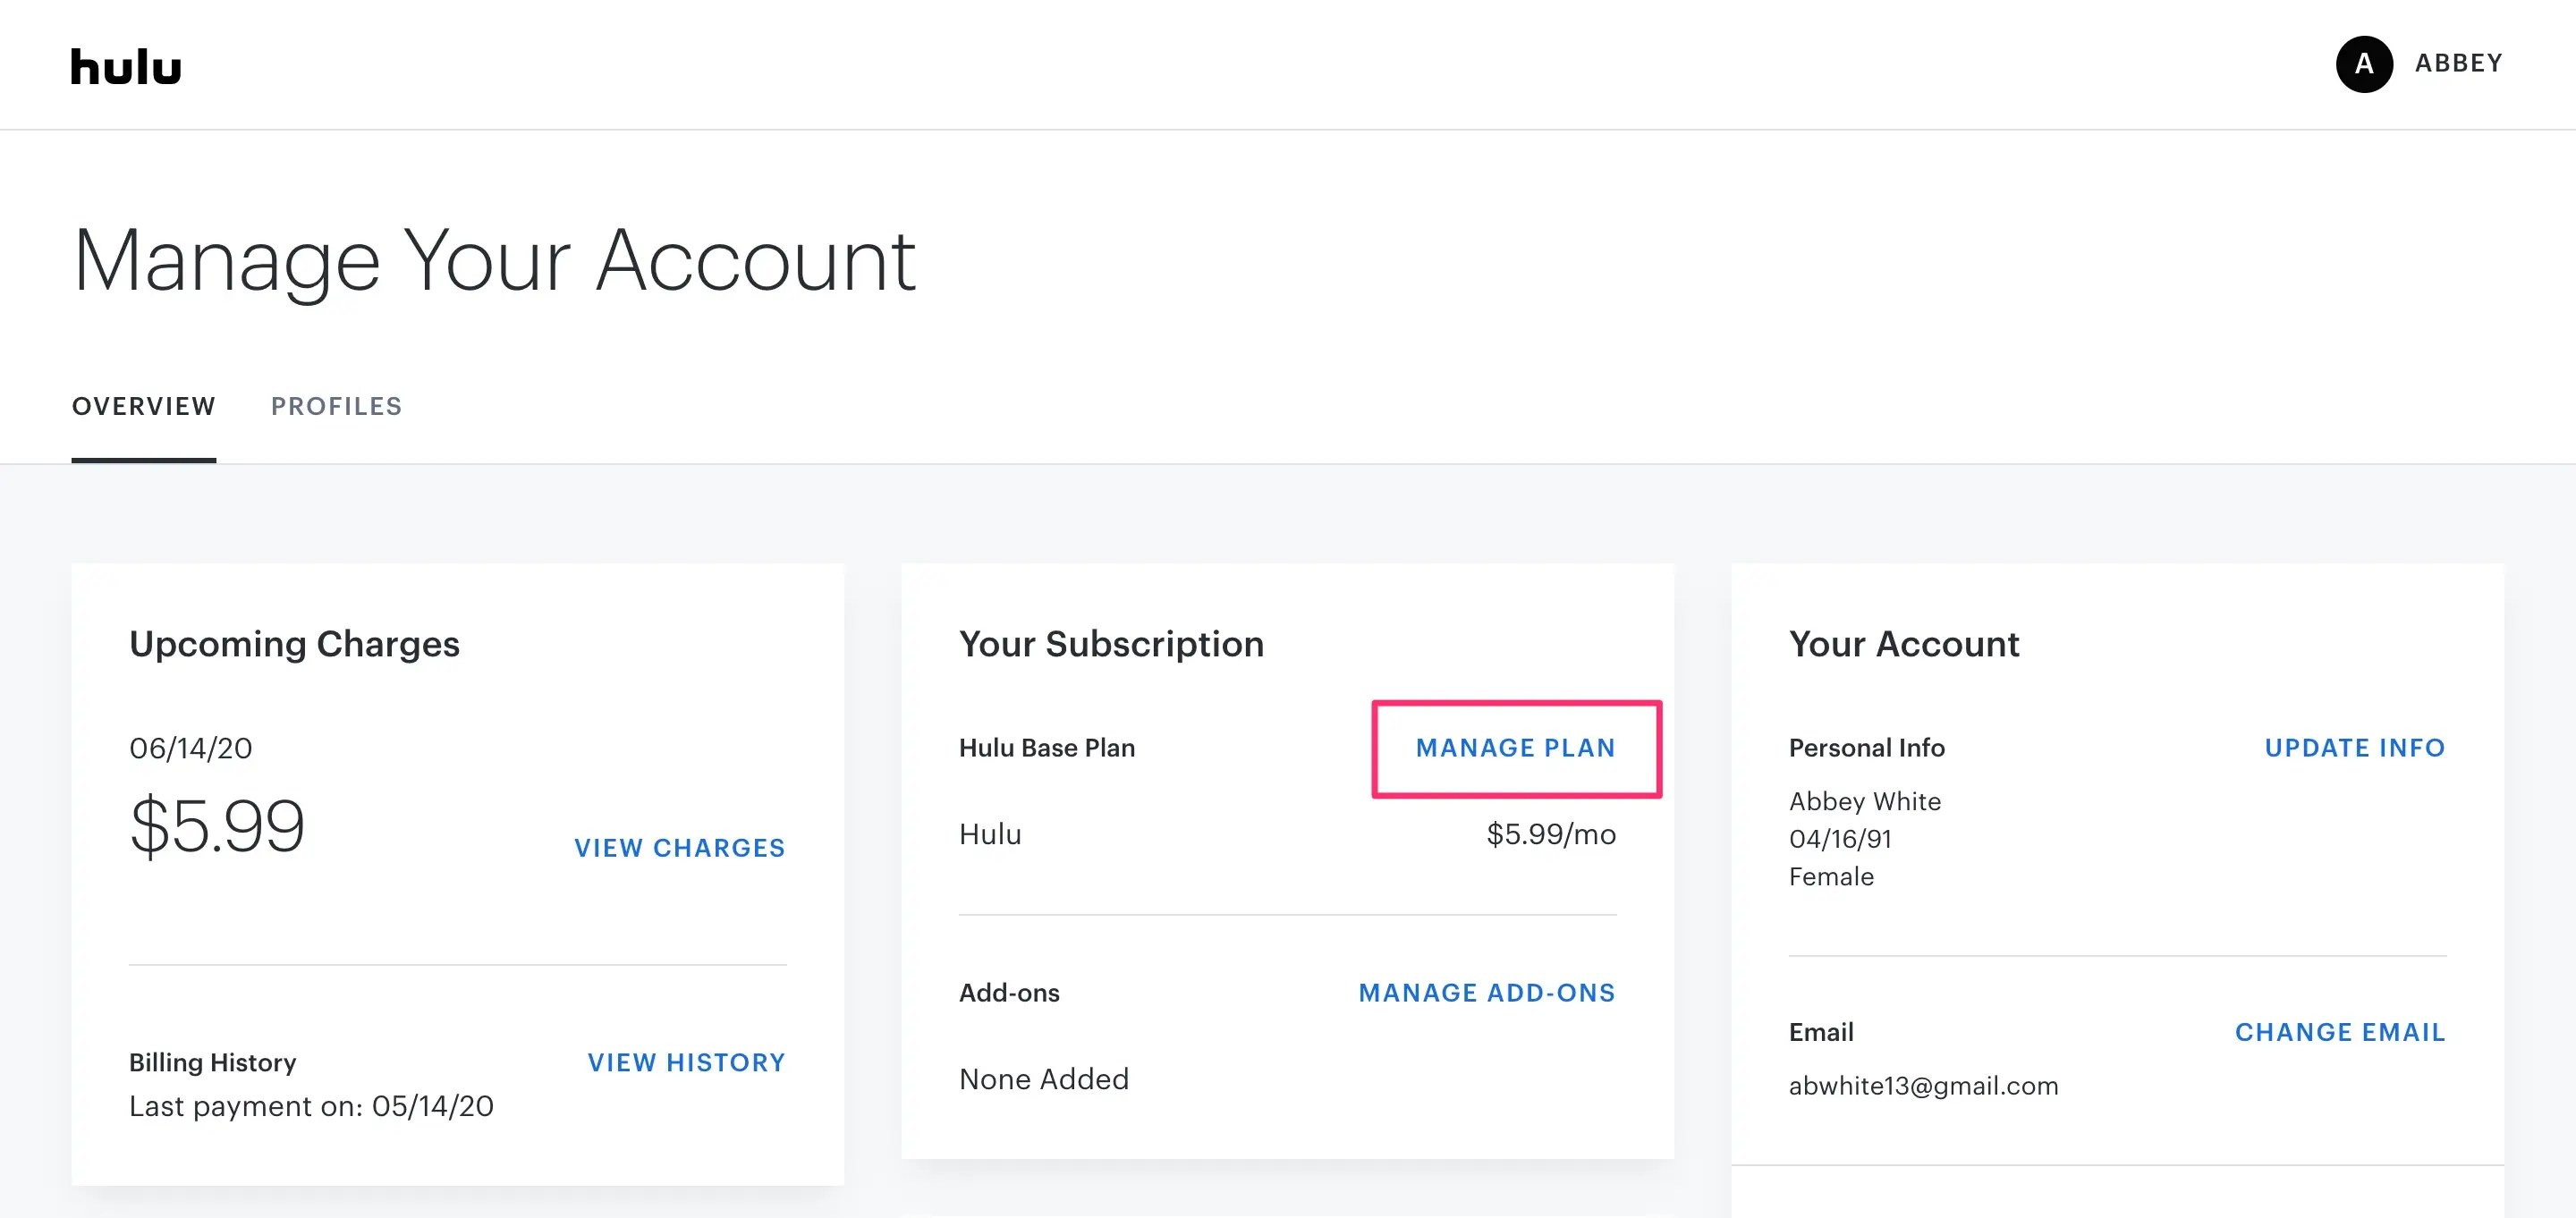Click Update Info for Personal Info
Viewport: 2576px width, 1218px height.
pos(2355,748)
